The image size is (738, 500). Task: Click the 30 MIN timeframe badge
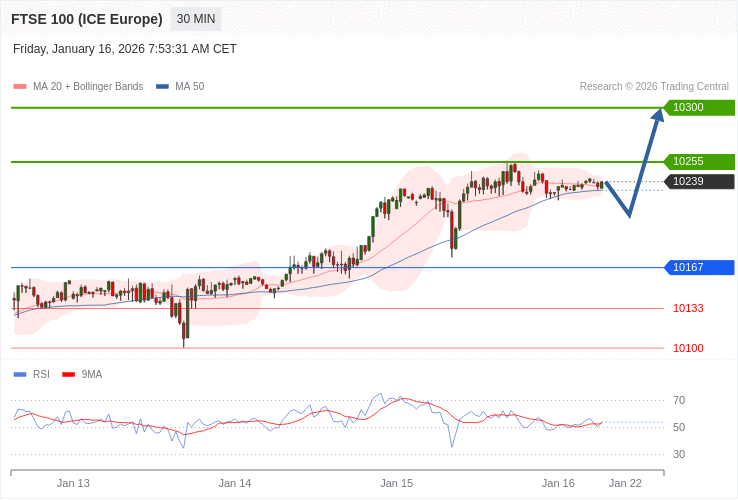(196, 19)
